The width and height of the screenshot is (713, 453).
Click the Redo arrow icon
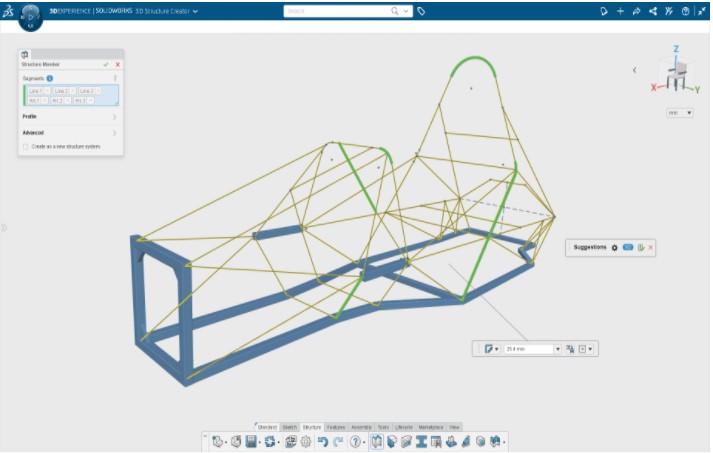tap(338, 441)
